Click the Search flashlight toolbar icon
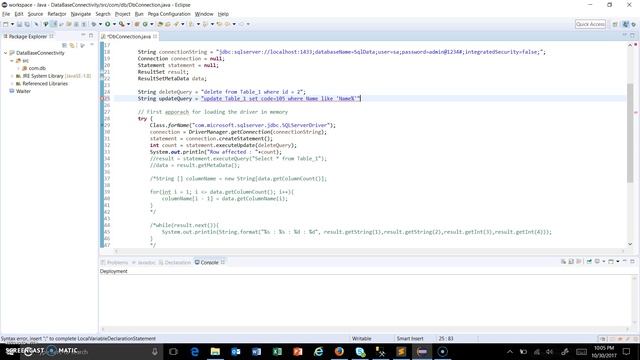This screenshot has height=360, width=640. pyautogui.click(x=176, y=24)
